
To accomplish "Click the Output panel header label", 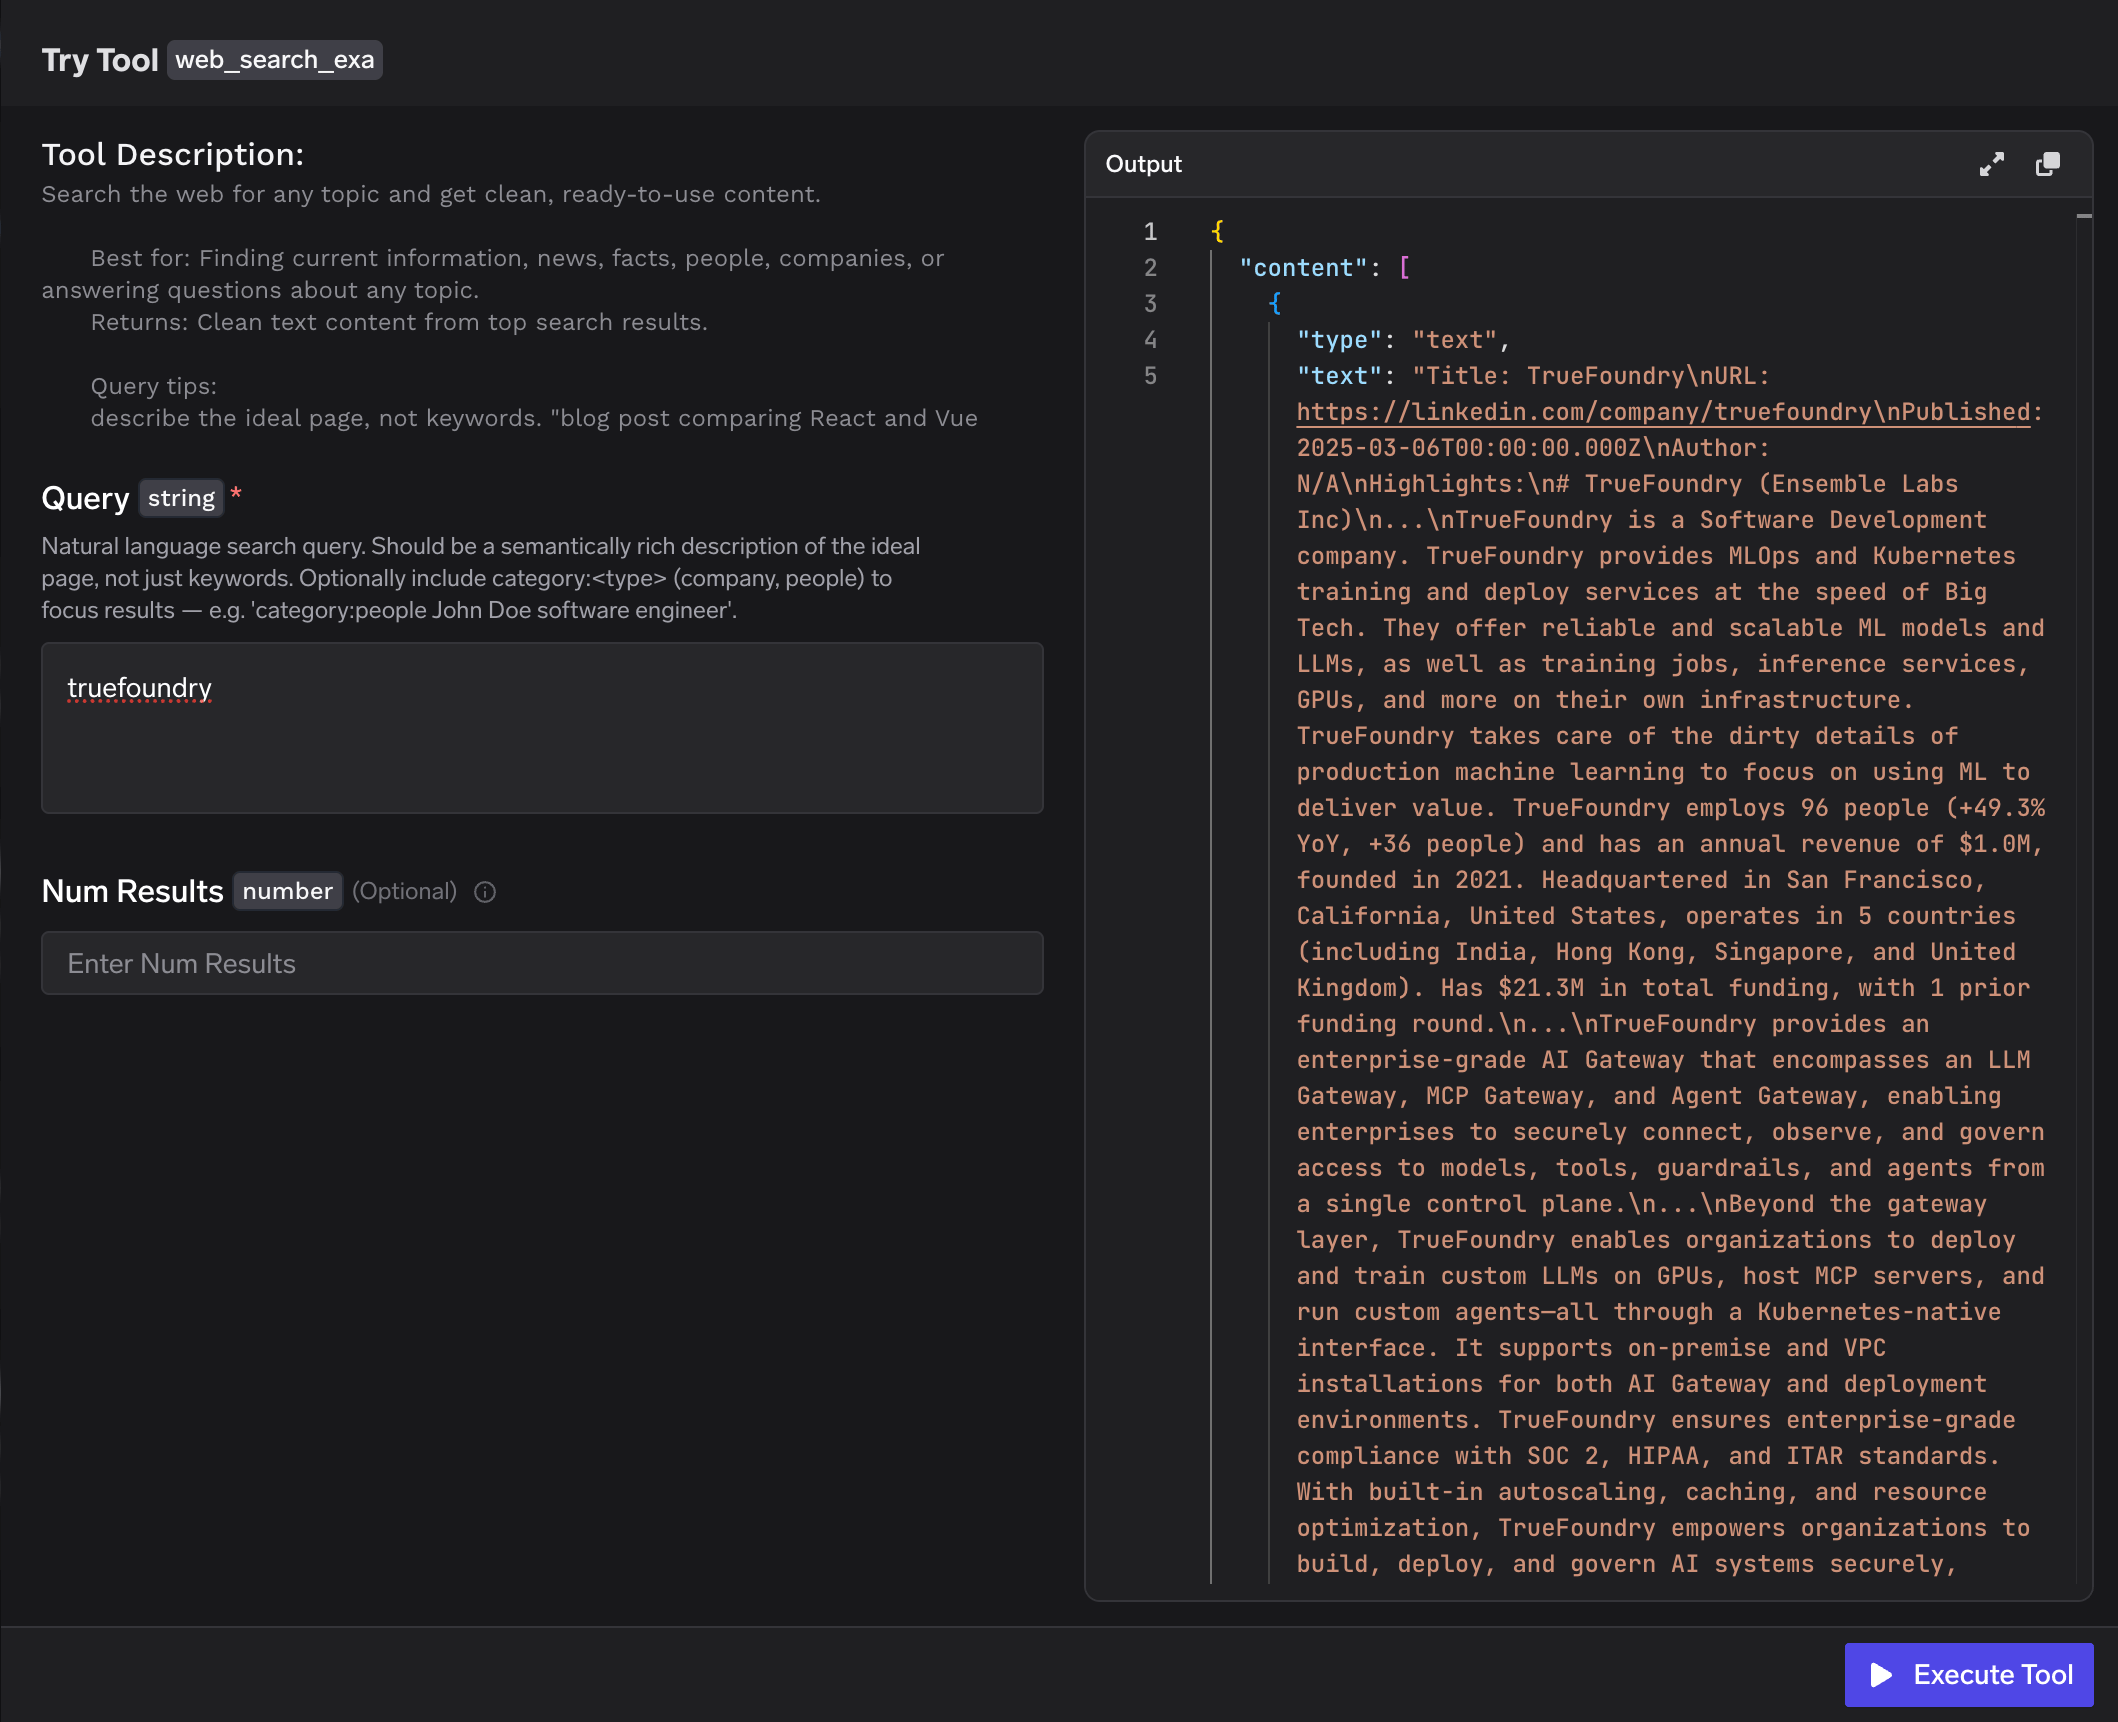I will (1143, 164).
